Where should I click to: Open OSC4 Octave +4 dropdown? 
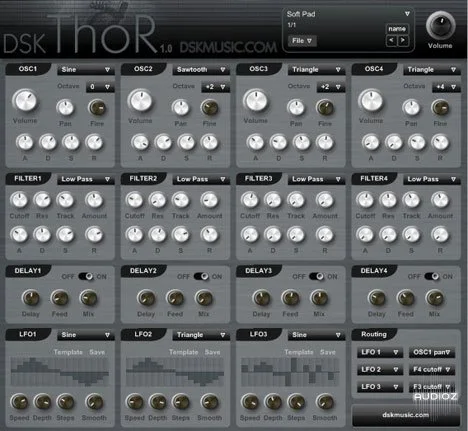pos(446,87)
